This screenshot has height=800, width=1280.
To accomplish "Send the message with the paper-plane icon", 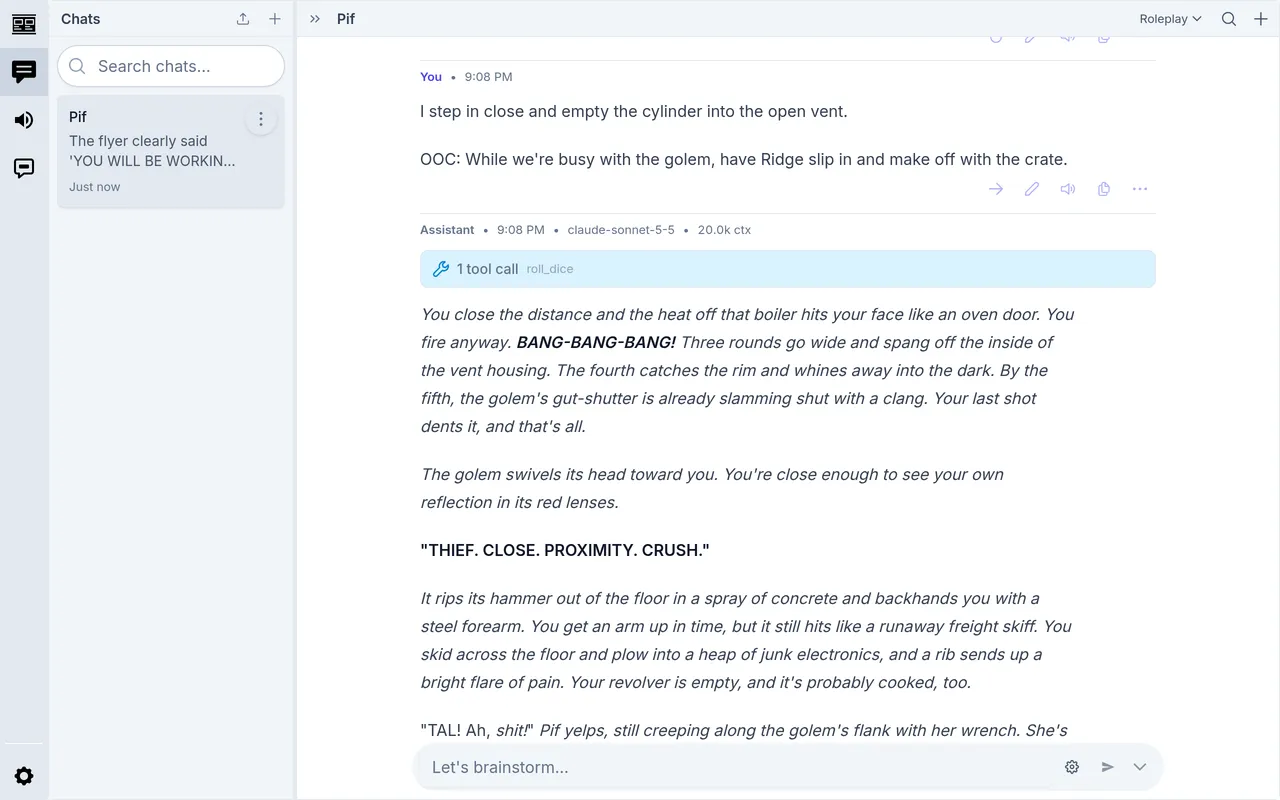I will point(1108,767).
